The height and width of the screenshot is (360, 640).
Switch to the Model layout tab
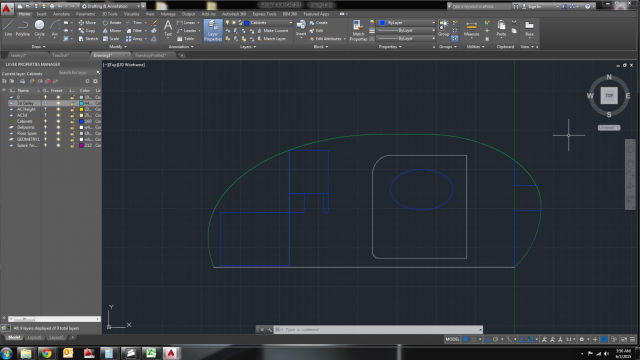pyautogui.click(x=14, y=338)
